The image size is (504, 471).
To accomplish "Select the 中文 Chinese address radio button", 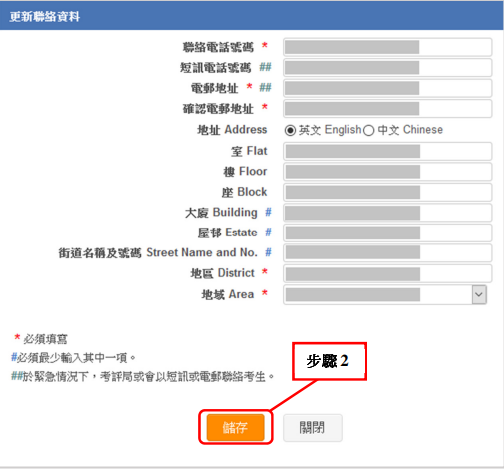I will (x=368, y=130).
